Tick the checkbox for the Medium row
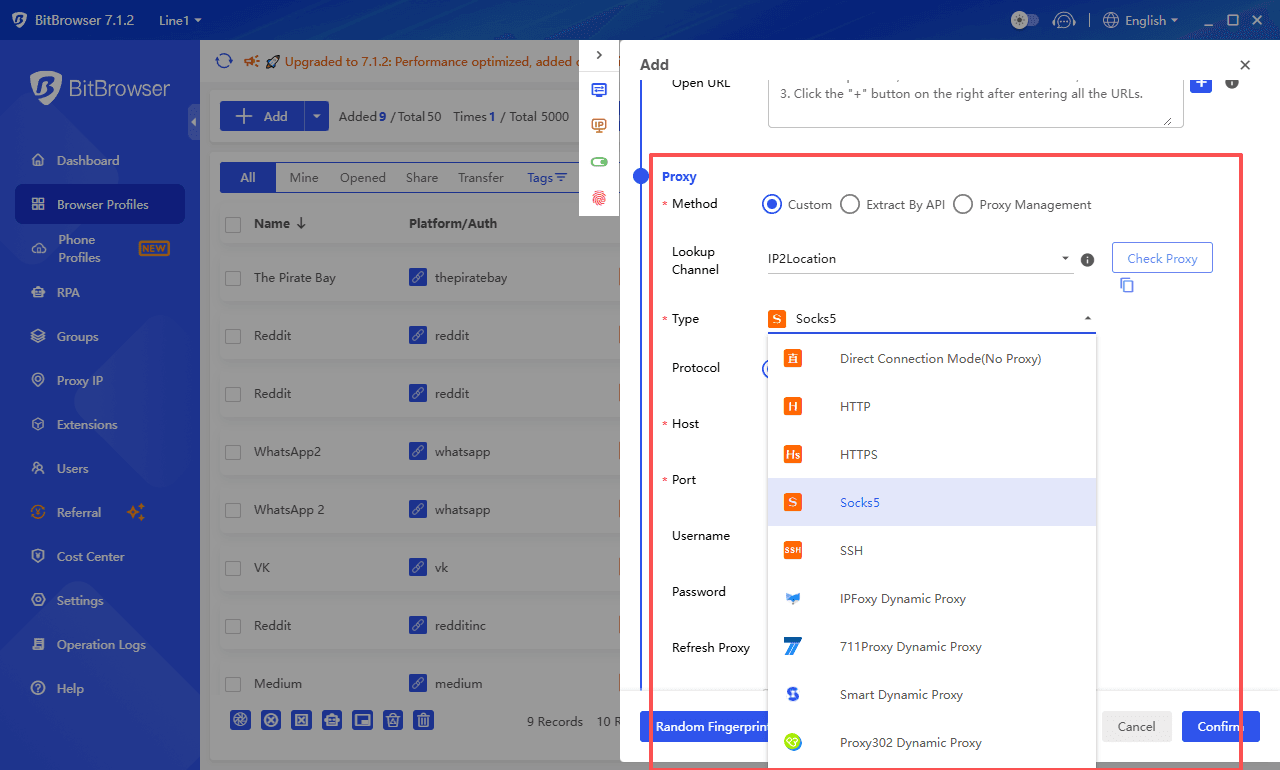Viewport: 1280px width, 770px height. 233,684
